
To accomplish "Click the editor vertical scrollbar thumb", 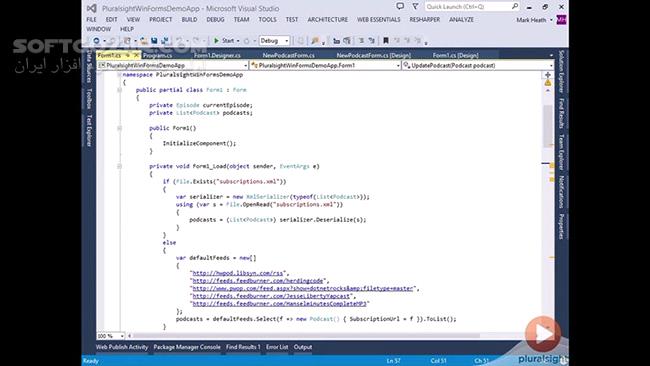I will click(548, 126).
